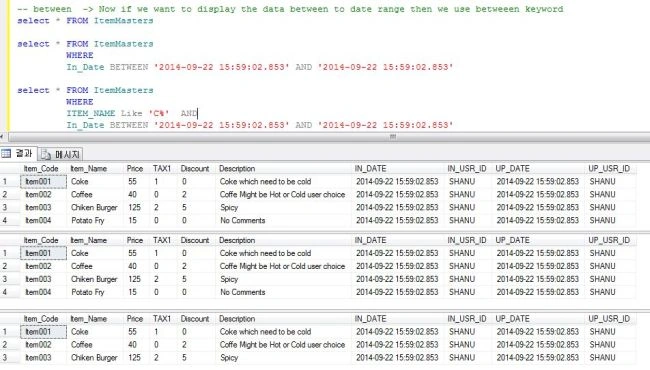Image resolution: width=650 pixels, height=370 pixels.
Task: Click Item001 cell in the top result grid
Action: [x=43, y=181]
